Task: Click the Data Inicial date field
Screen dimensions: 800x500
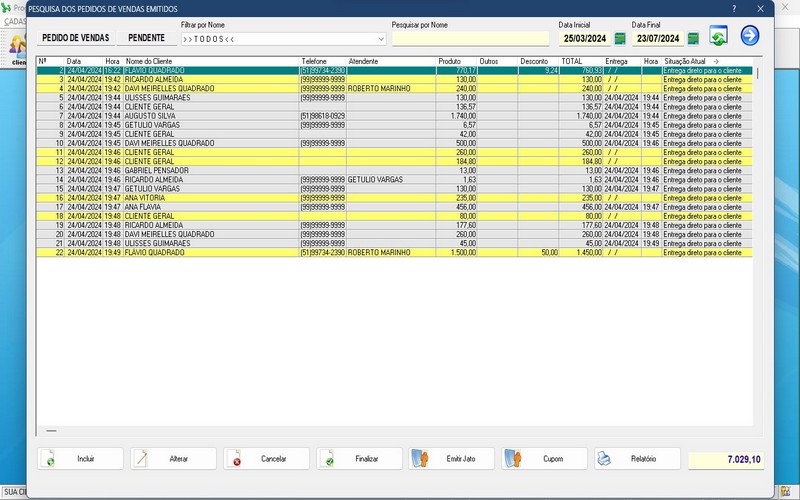Action: click(x=584, y=39)
